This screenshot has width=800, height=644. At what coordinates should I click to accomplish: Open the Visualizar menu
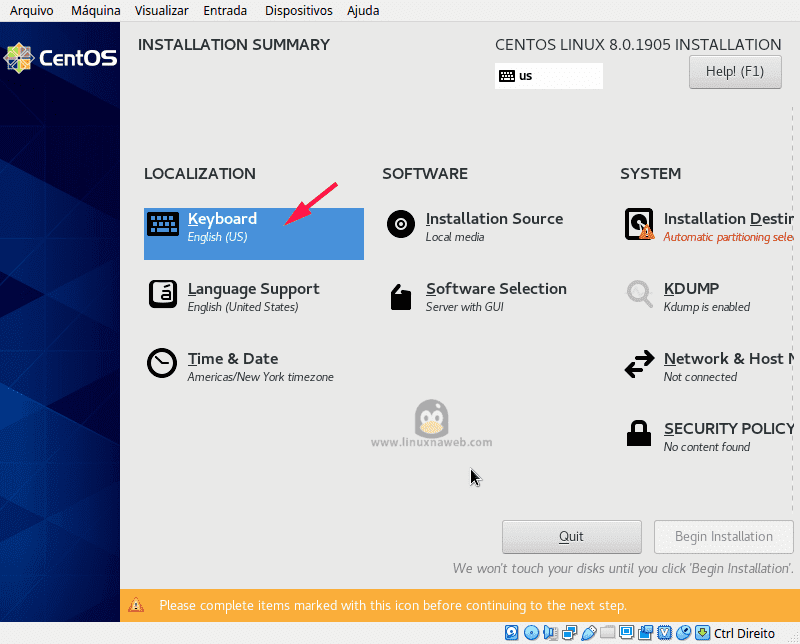point(161,11)
